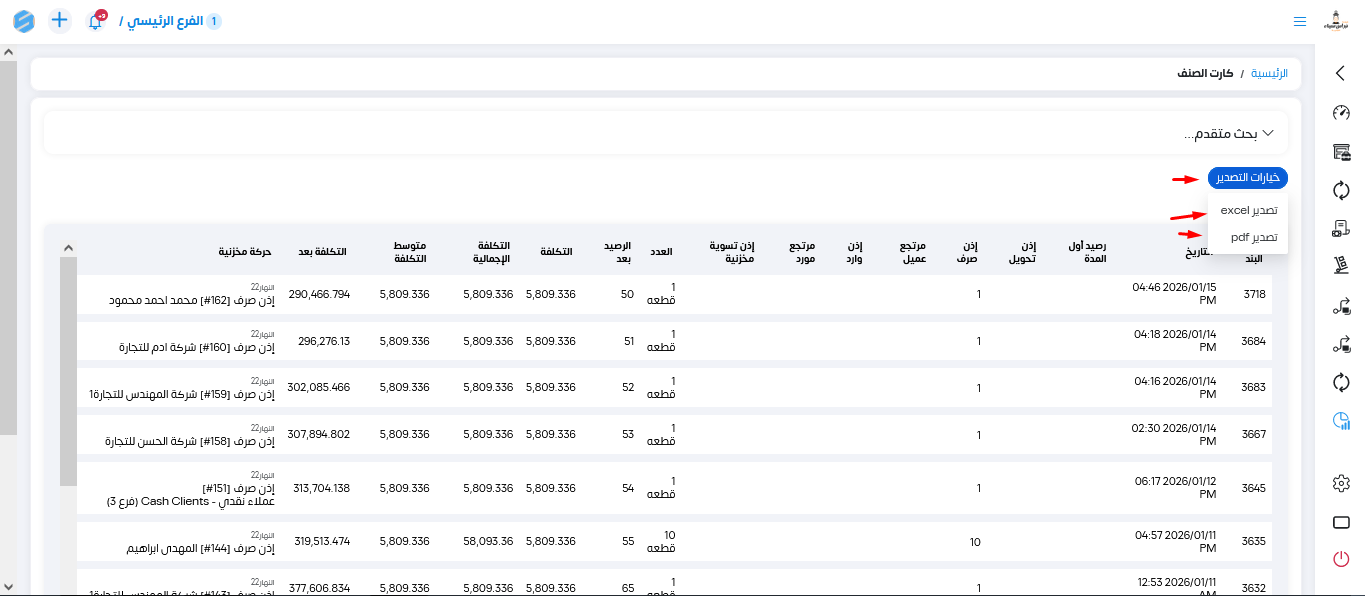1365x596 pixels.
Task: Open the reports pie chart icon
Action: click(x=1341, y=421)
